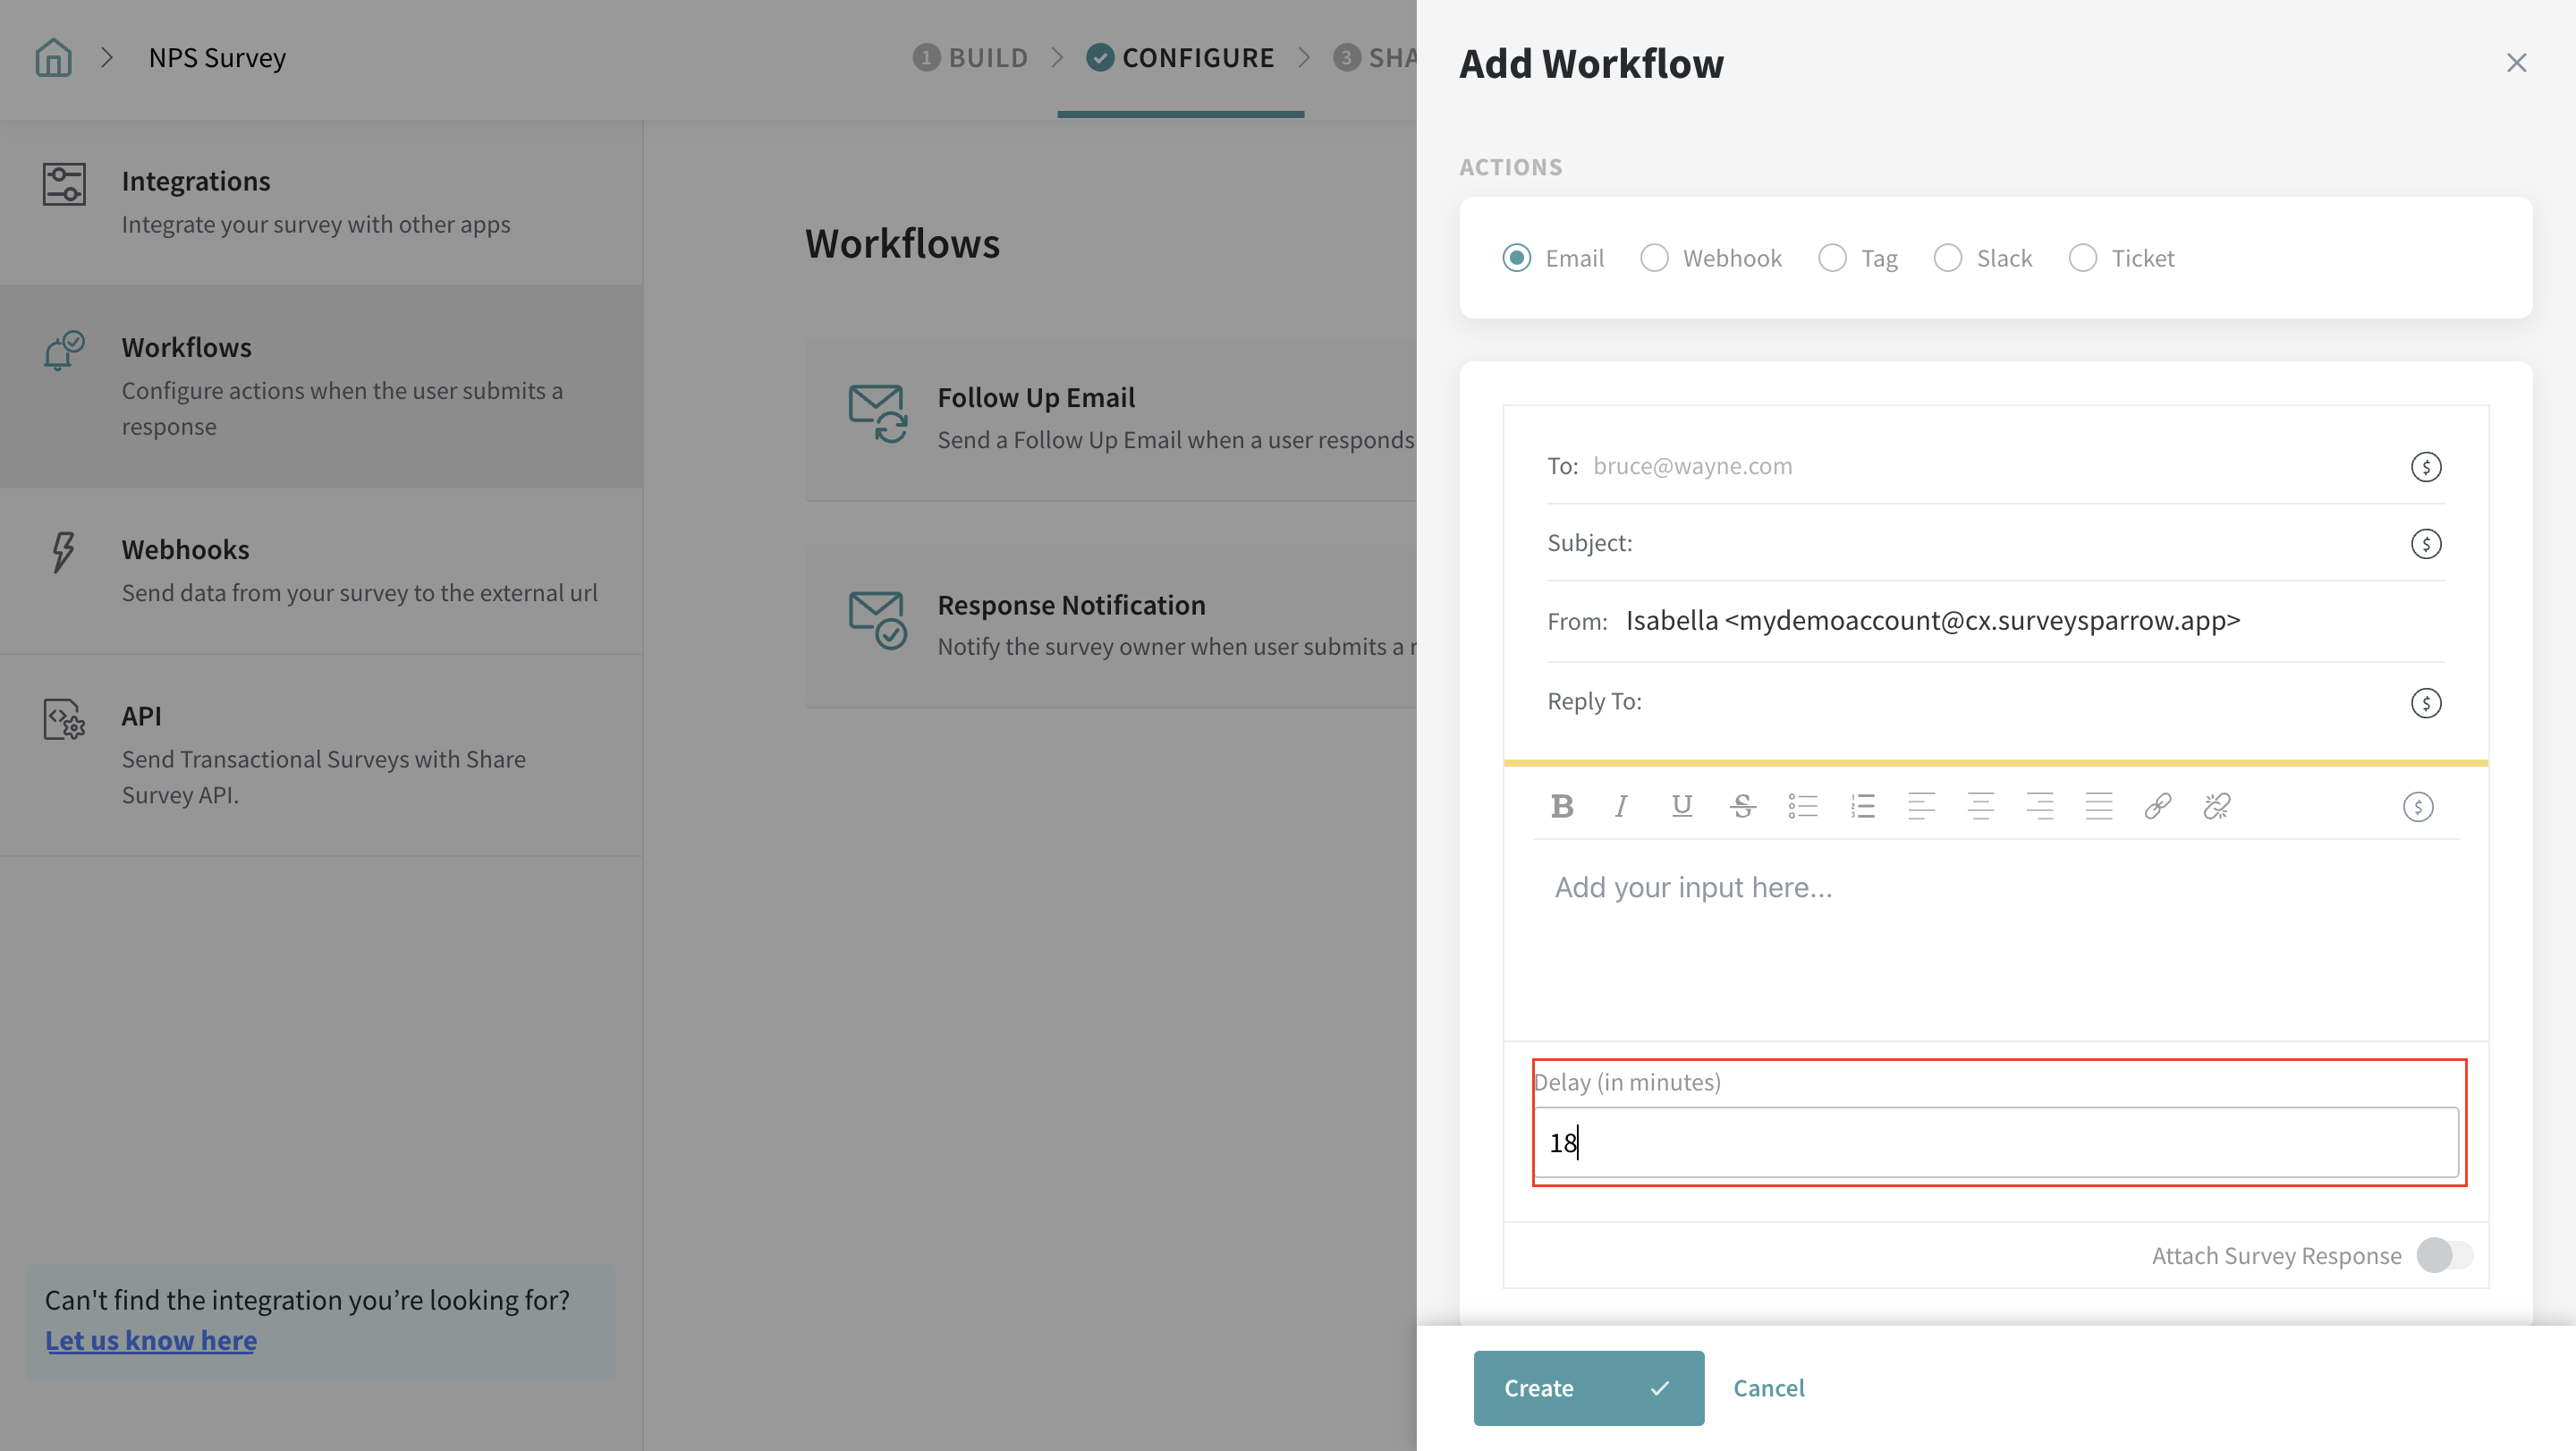Open variable picker for Subject field
Screen dimensions: 2576x1451
(x=2425, y=544)
